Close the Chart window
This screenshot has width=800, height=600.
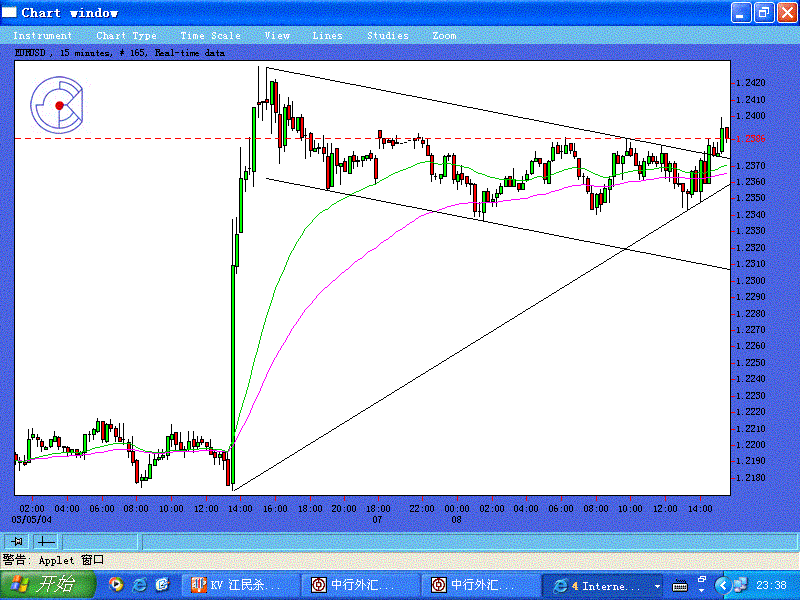[x=787, y=13]
